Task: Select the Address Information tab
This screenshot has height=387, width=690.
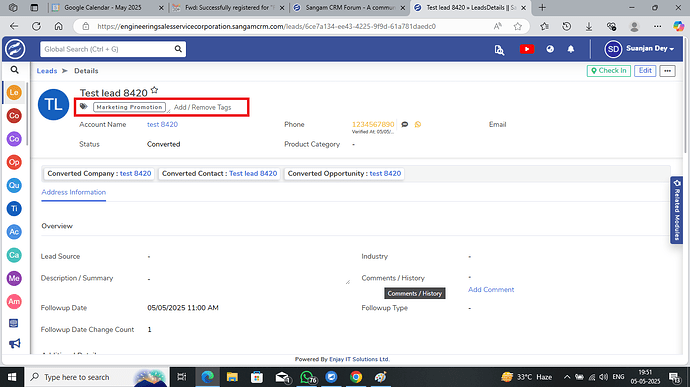Action: pyautogui.click(x=73, y=192)
